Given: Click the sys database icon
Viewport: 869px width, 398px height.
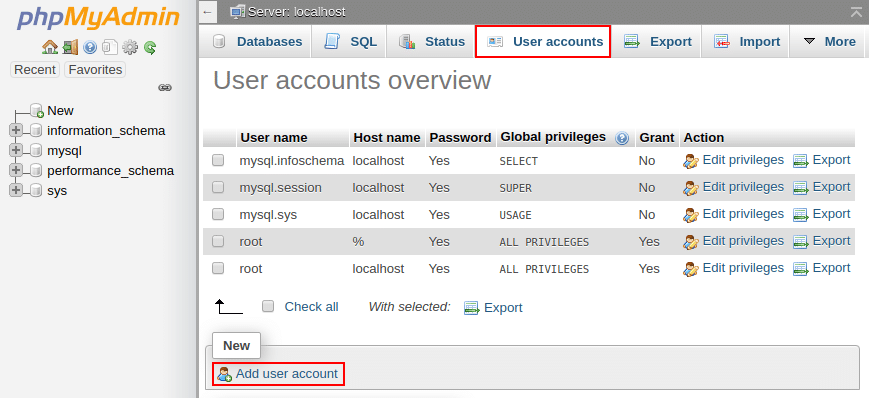Looking at the screenshot, I should click(x=36, y=191).
